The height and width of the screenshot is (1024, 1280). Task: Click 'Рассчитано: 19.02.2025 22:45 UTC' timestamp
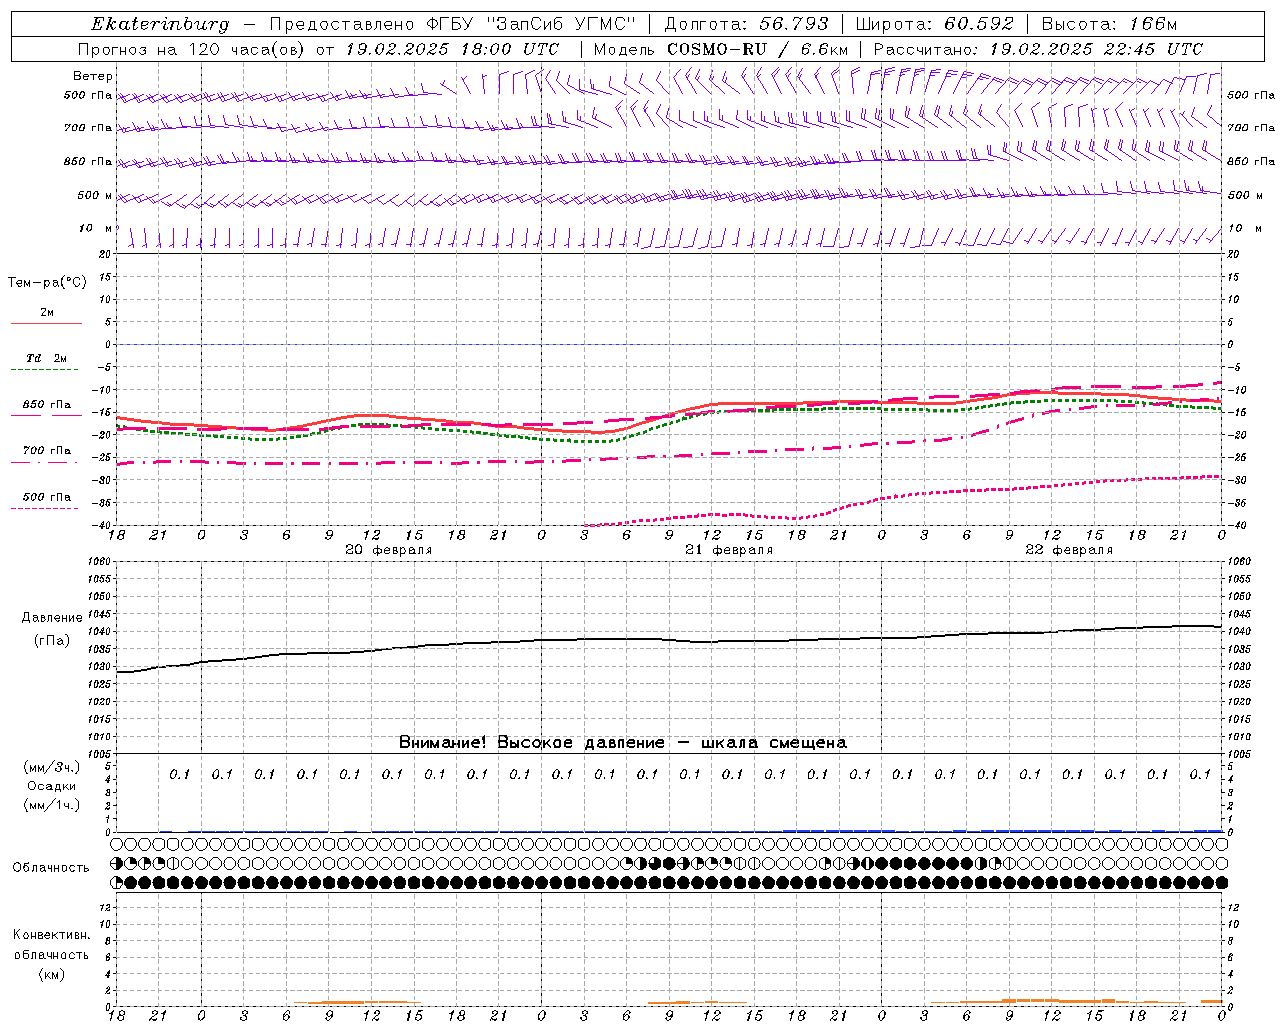click(1038, 49)
